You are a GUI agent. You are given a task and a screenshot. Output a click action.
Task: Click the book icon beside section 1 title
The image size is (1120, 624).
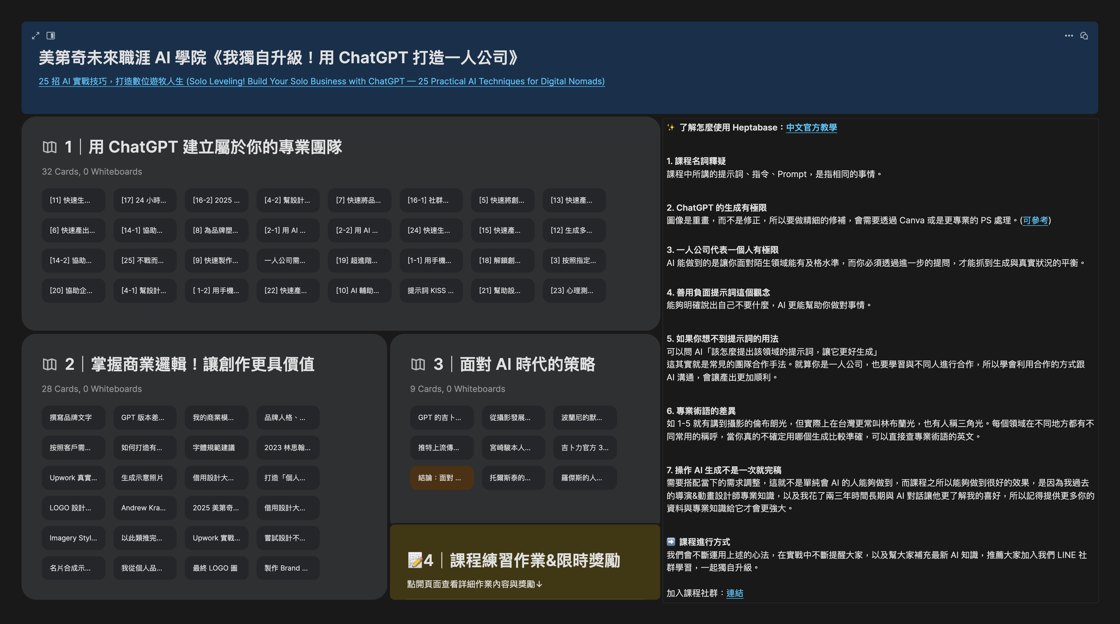pyautogui.click(x=49, y=147)
